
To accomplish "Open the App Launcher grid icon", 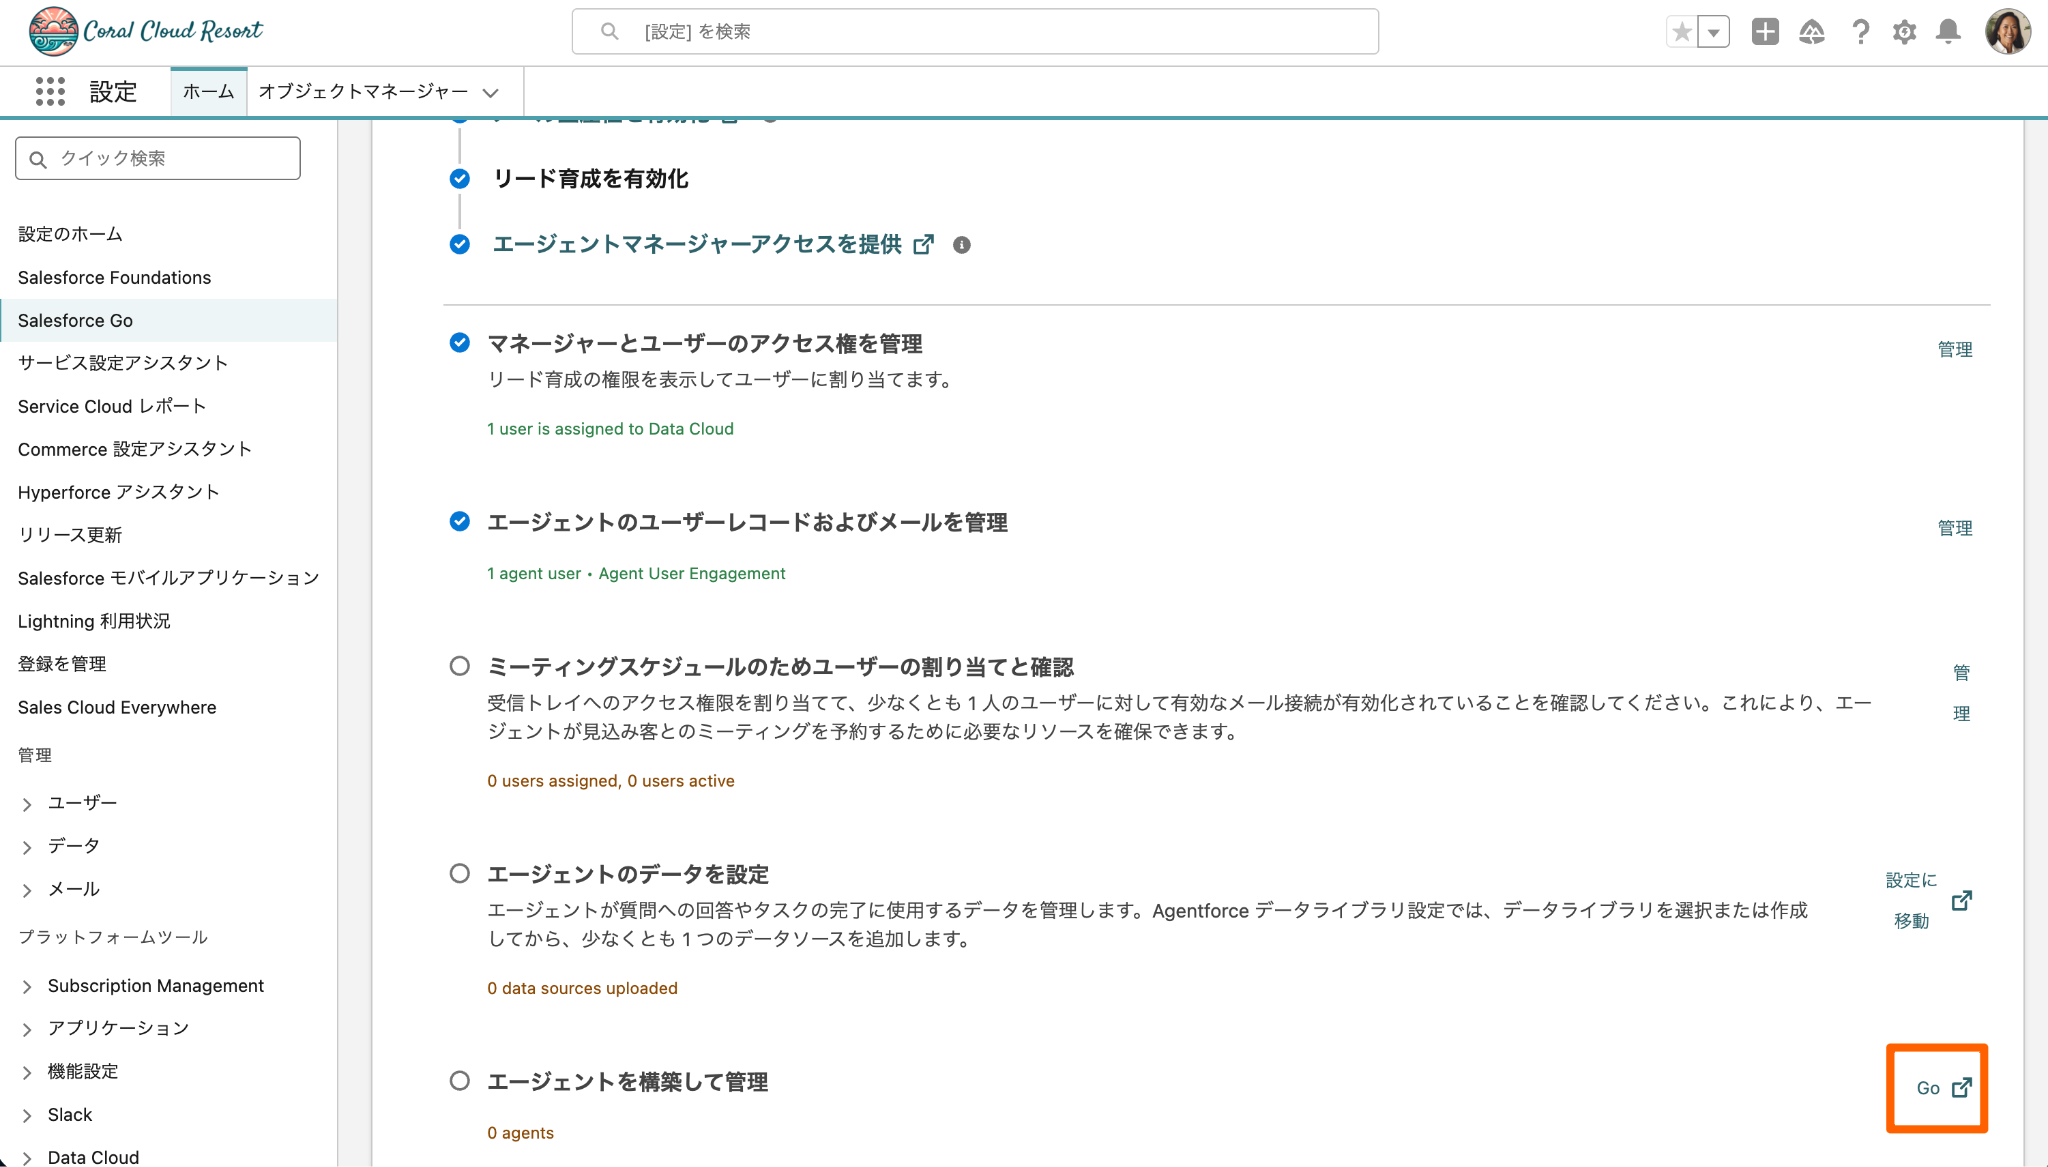I will 50,92.
